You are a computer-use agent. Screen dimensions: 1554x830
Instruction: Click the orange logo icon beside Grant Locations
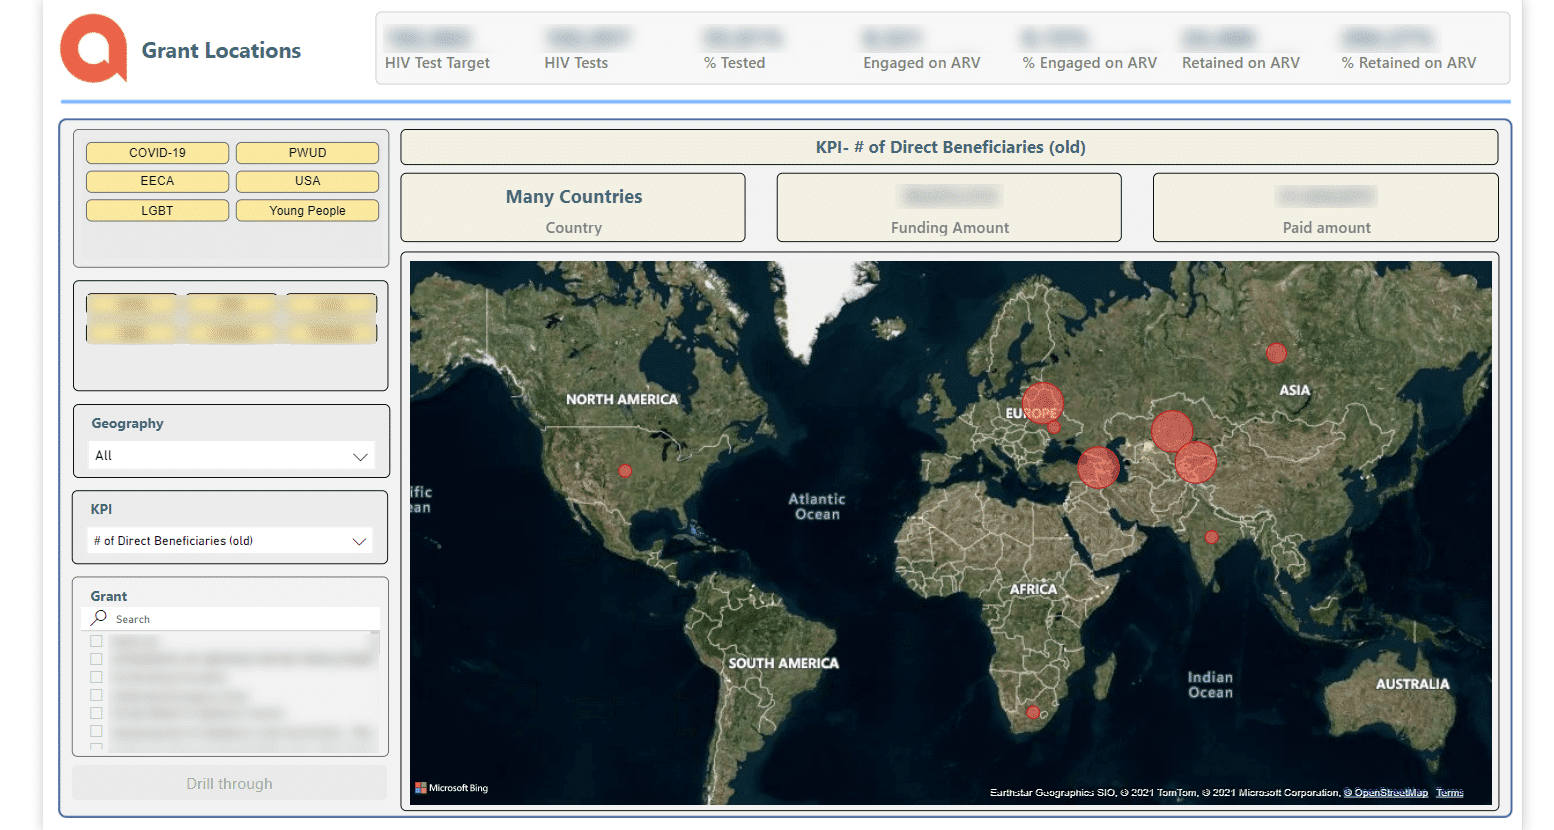94,48
